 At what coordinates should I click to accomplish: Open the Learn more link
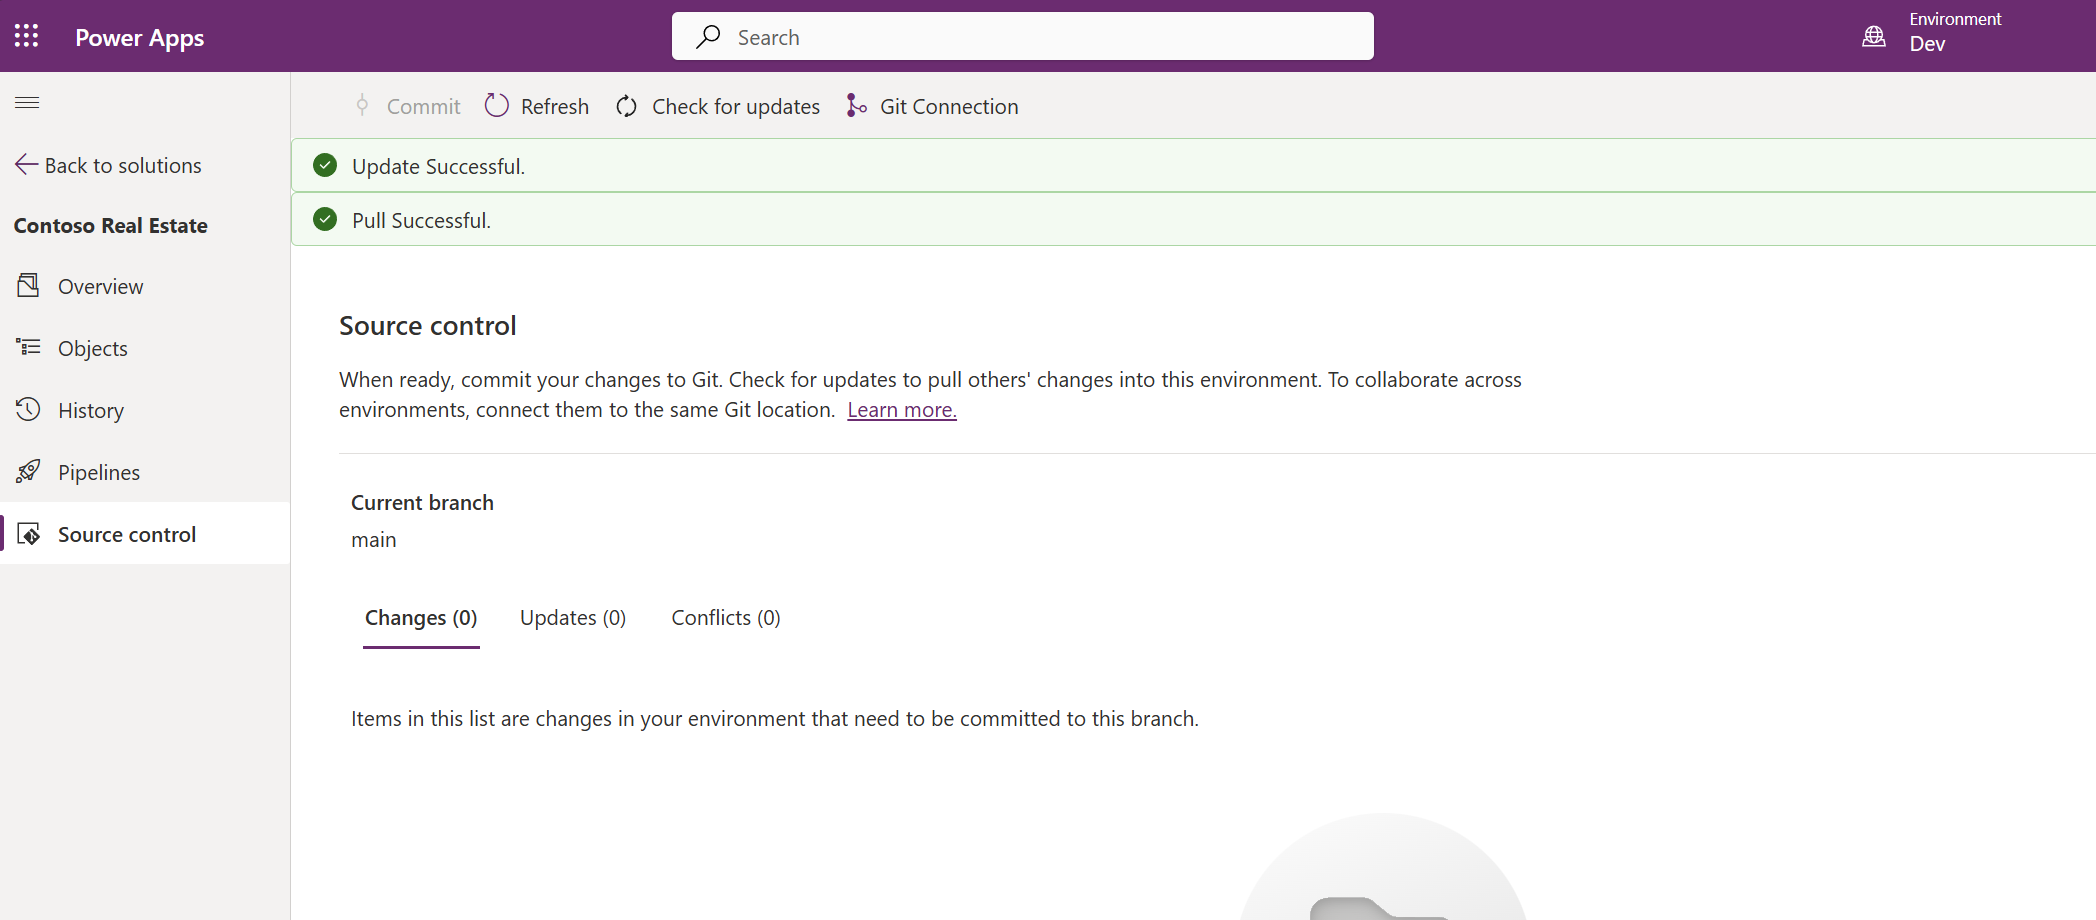901,410
